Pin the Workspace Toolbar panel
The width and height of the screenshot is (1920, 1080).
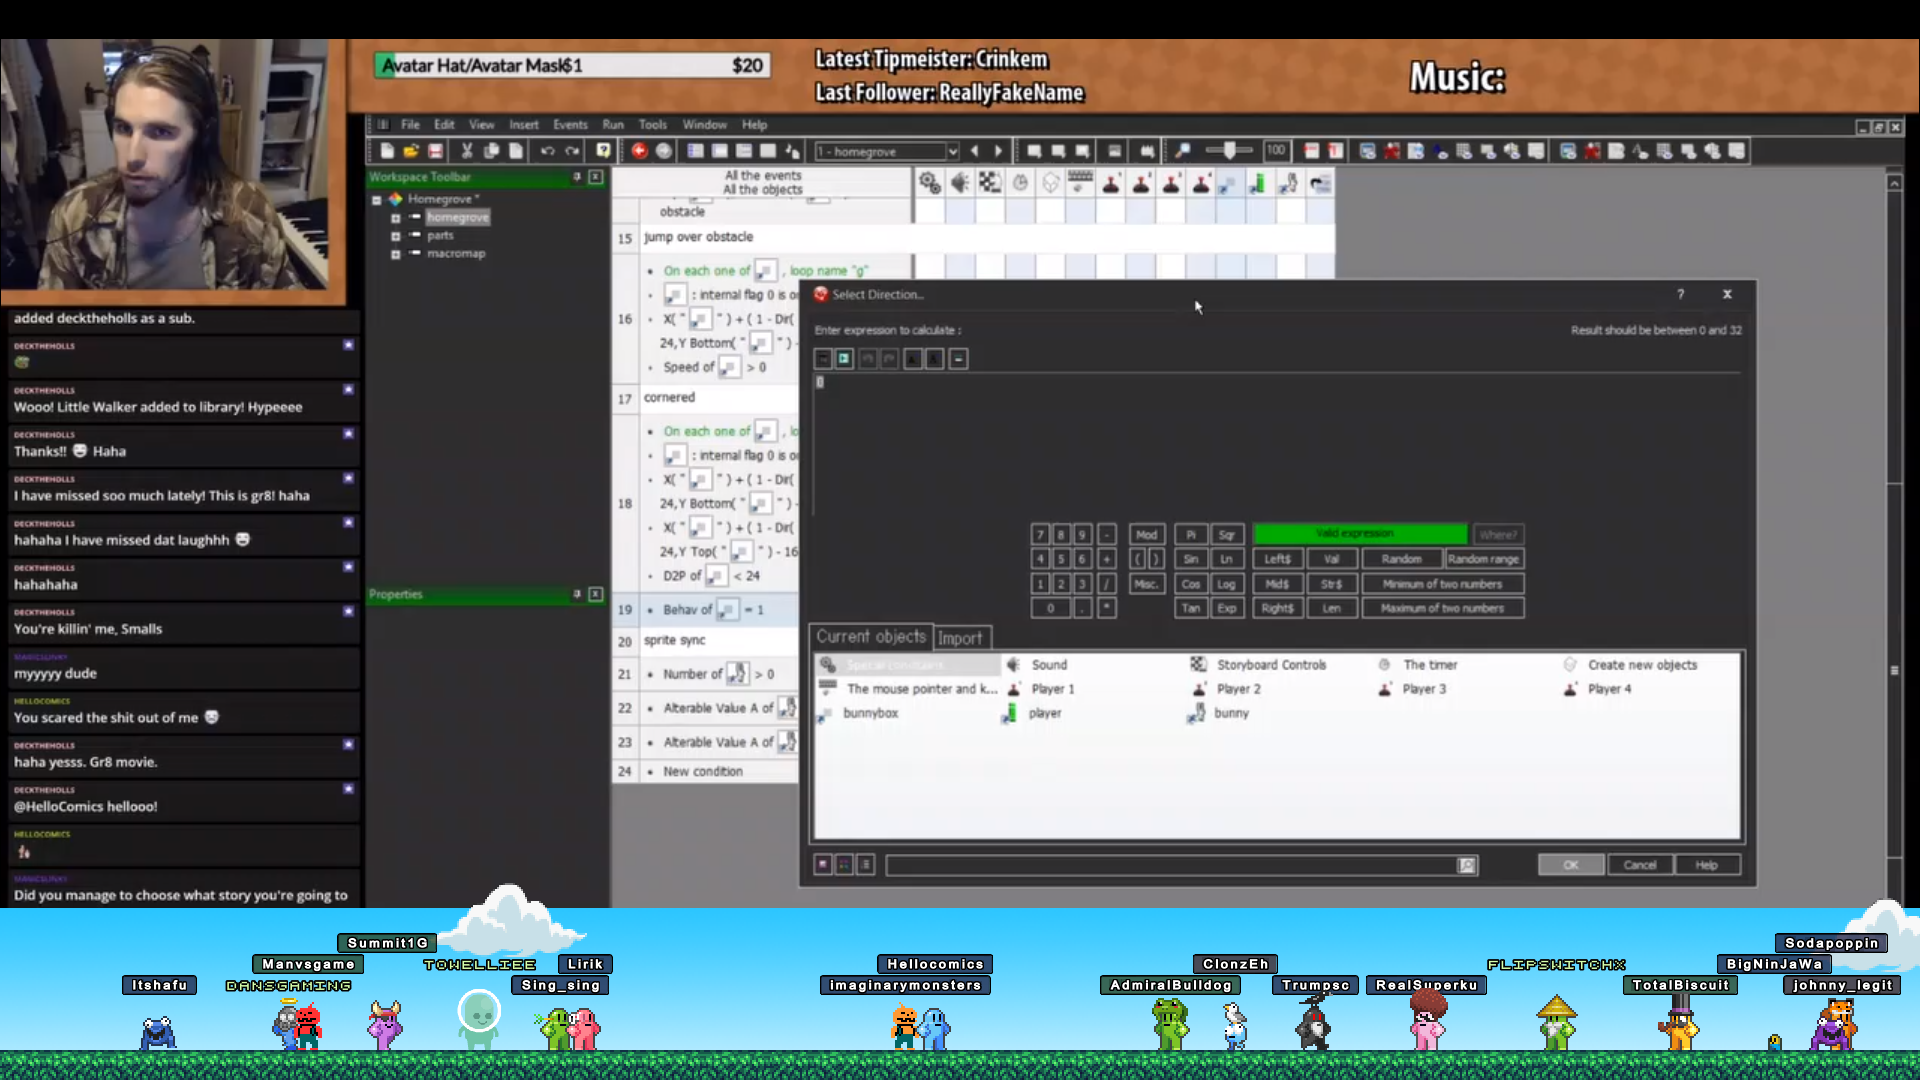click(x=577, y=177)
